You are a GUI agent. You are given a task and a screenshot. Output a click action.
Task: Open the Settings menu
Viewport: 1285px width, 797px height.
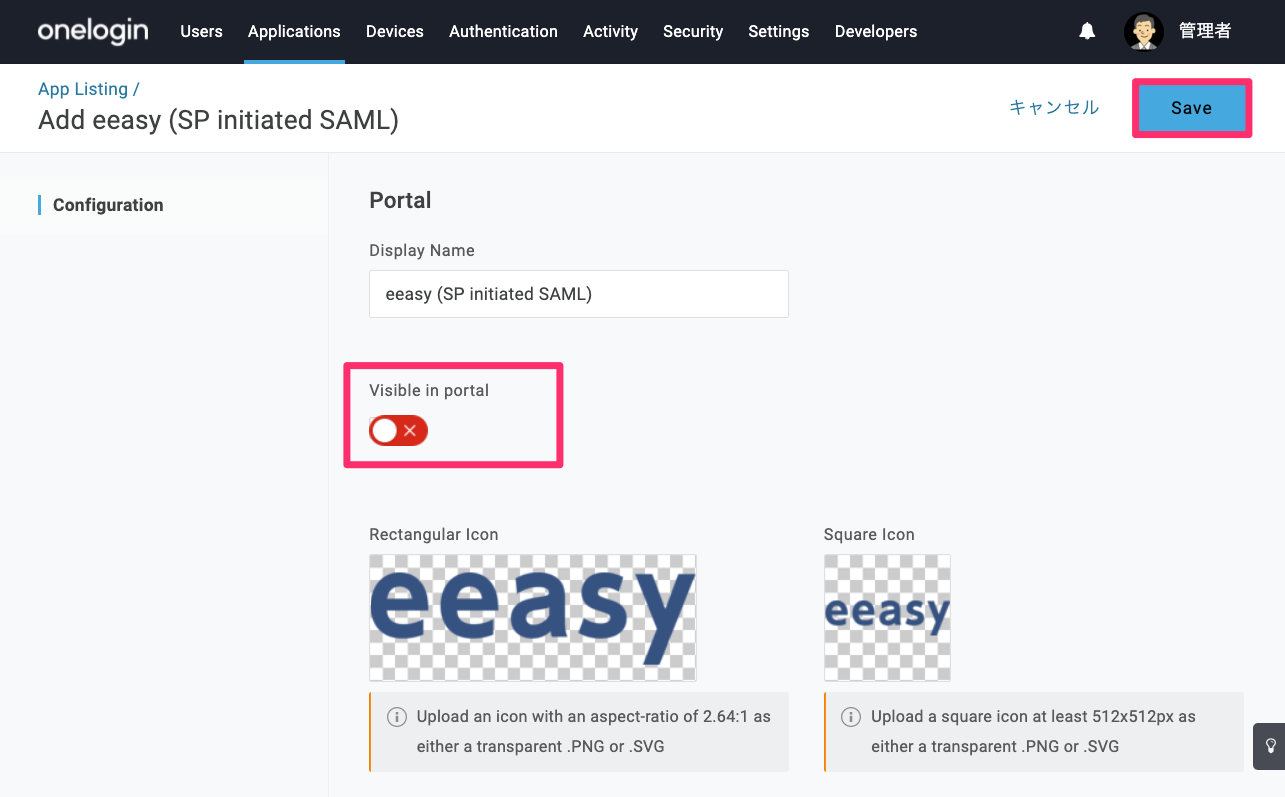coord(778,32)
